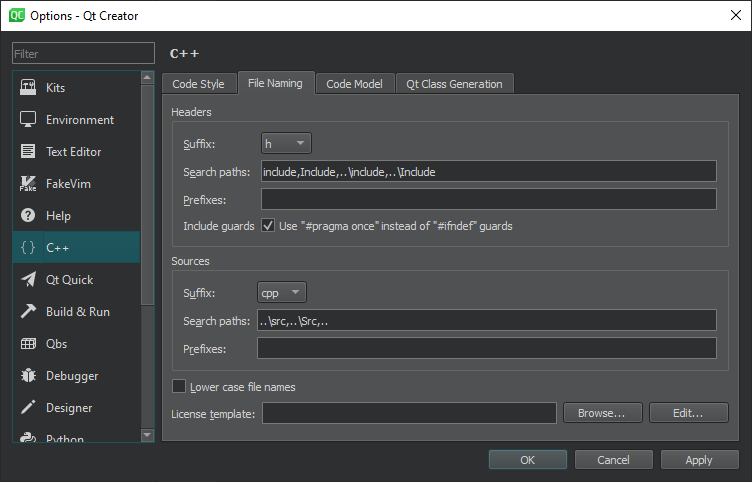Click the License template field
This screenshot has width=752, height=482.
tap(410, 413)
